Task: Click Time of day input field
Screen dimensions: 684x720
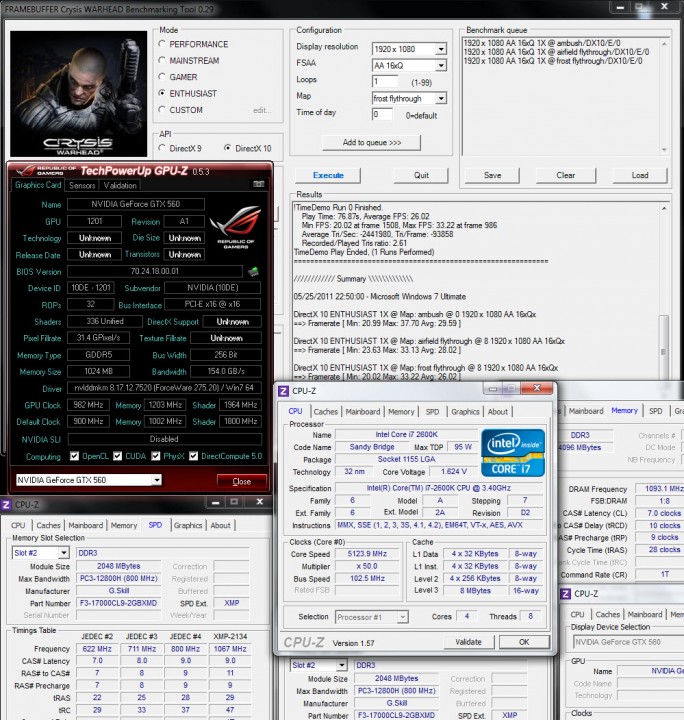Action: [x=382, y=114]
